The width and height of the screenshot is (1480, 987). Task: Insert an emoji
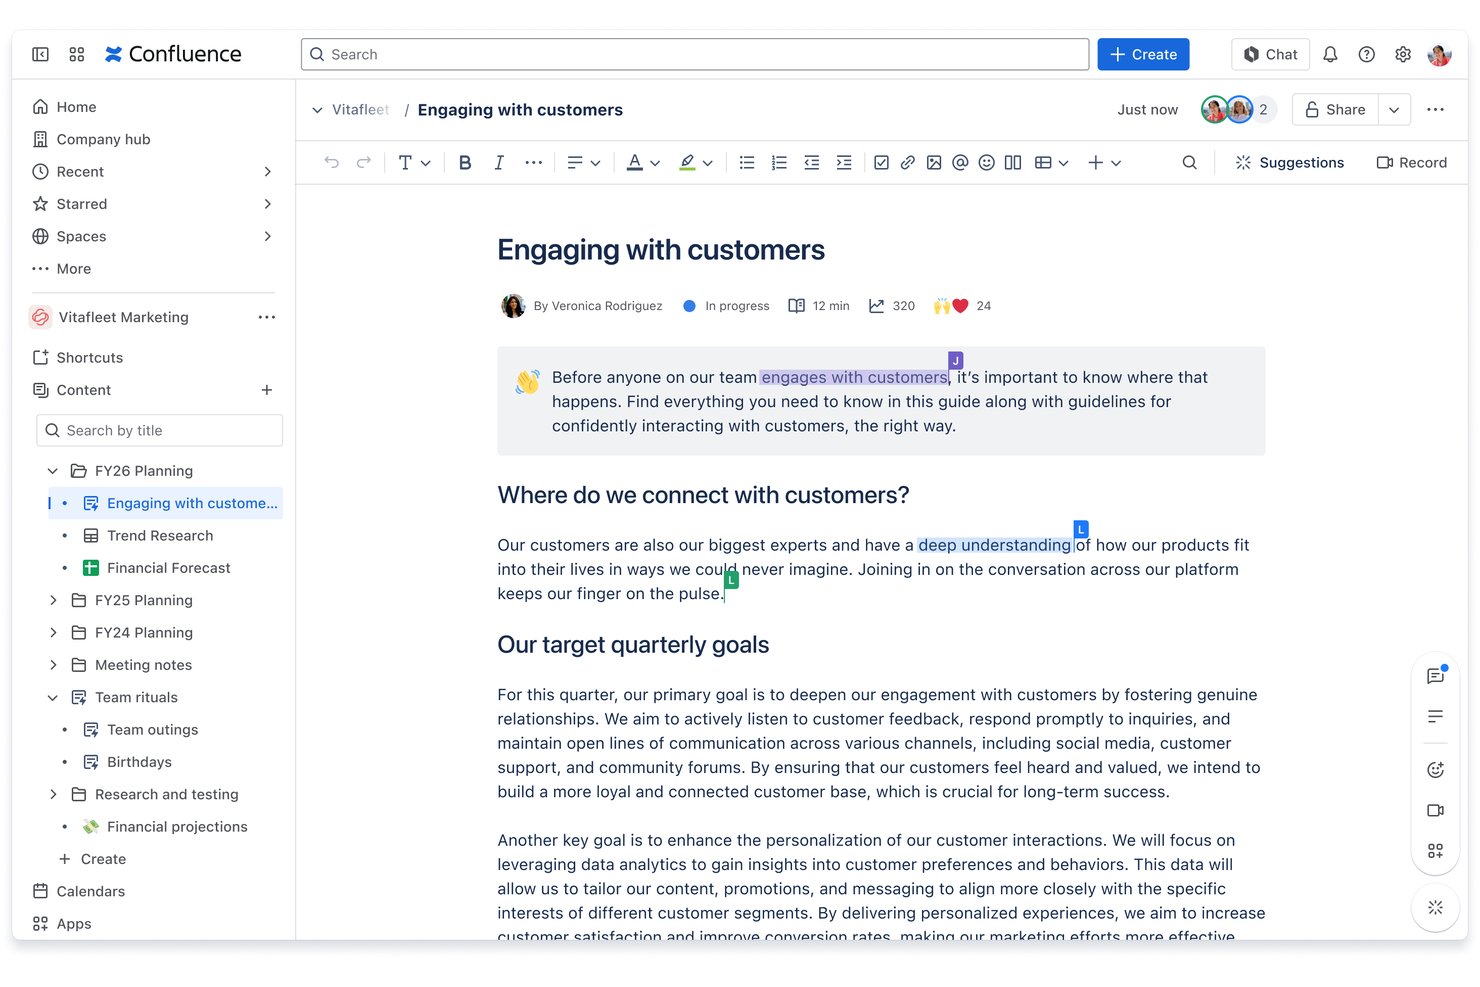click(987, 162)
